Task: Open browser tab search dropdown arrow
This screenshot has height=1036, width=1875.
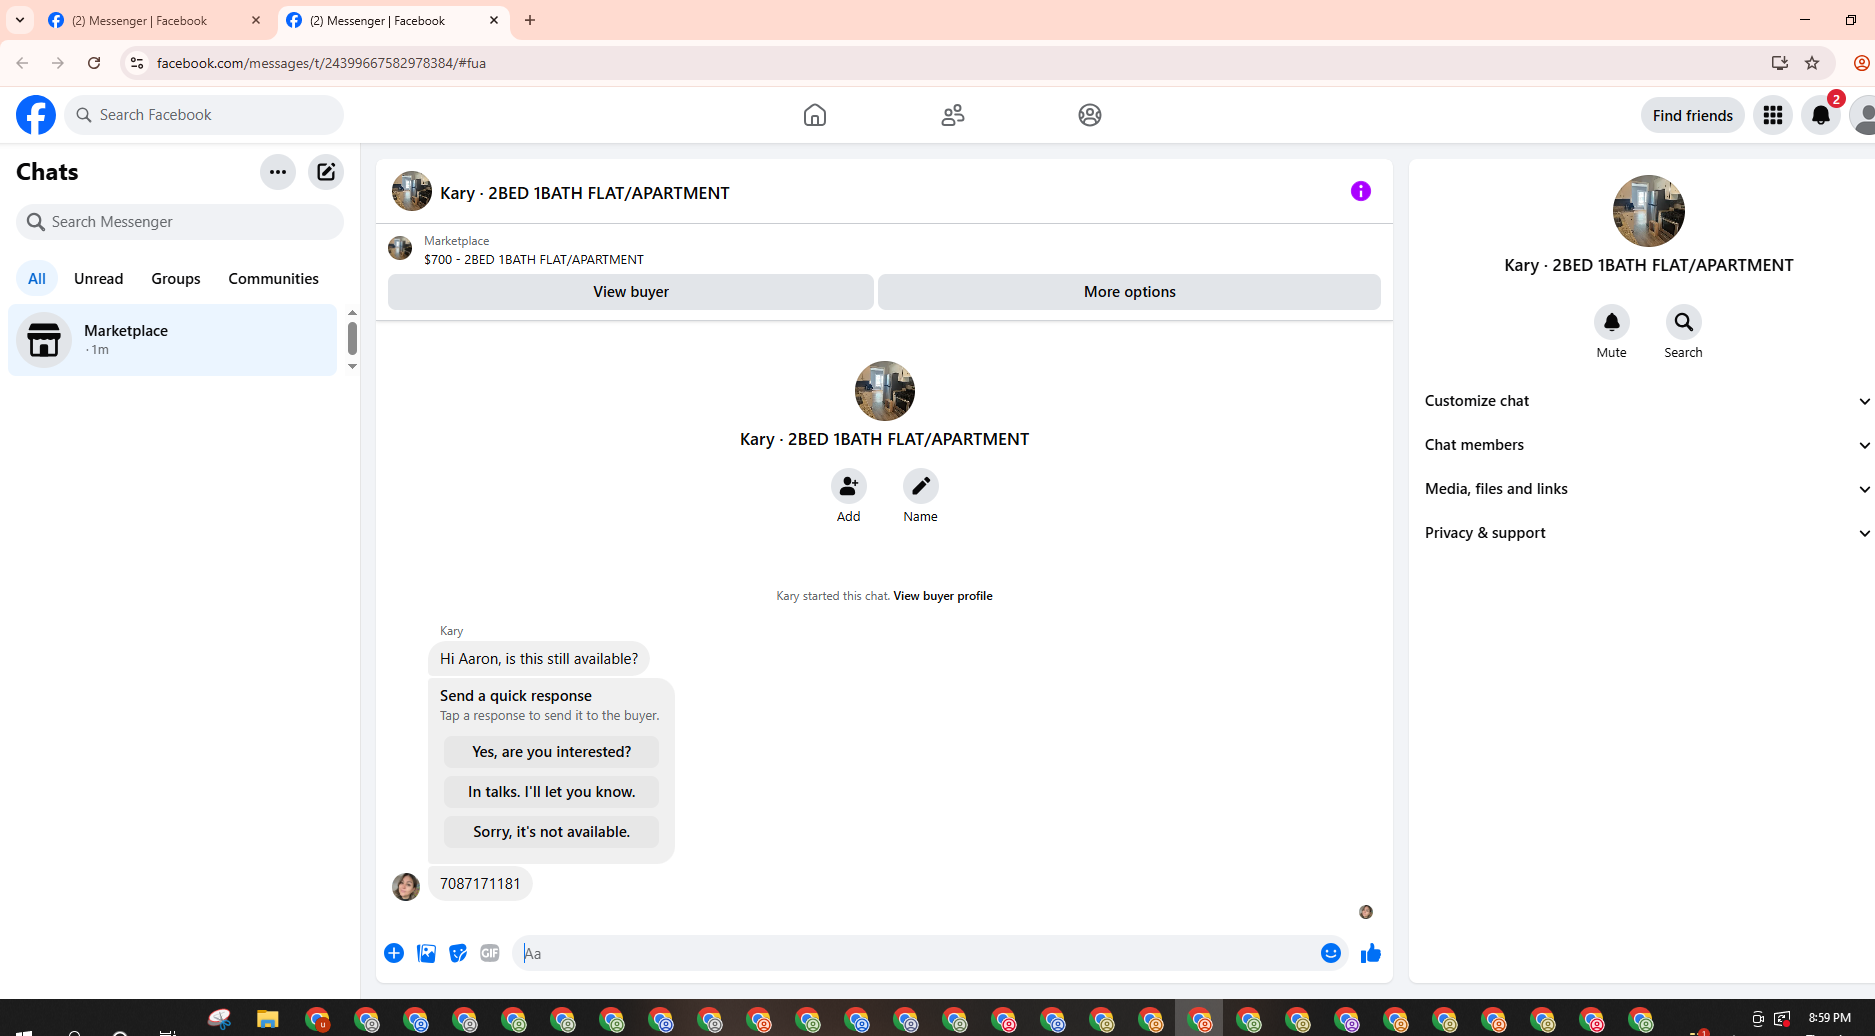Action: (x=20, y=20)
